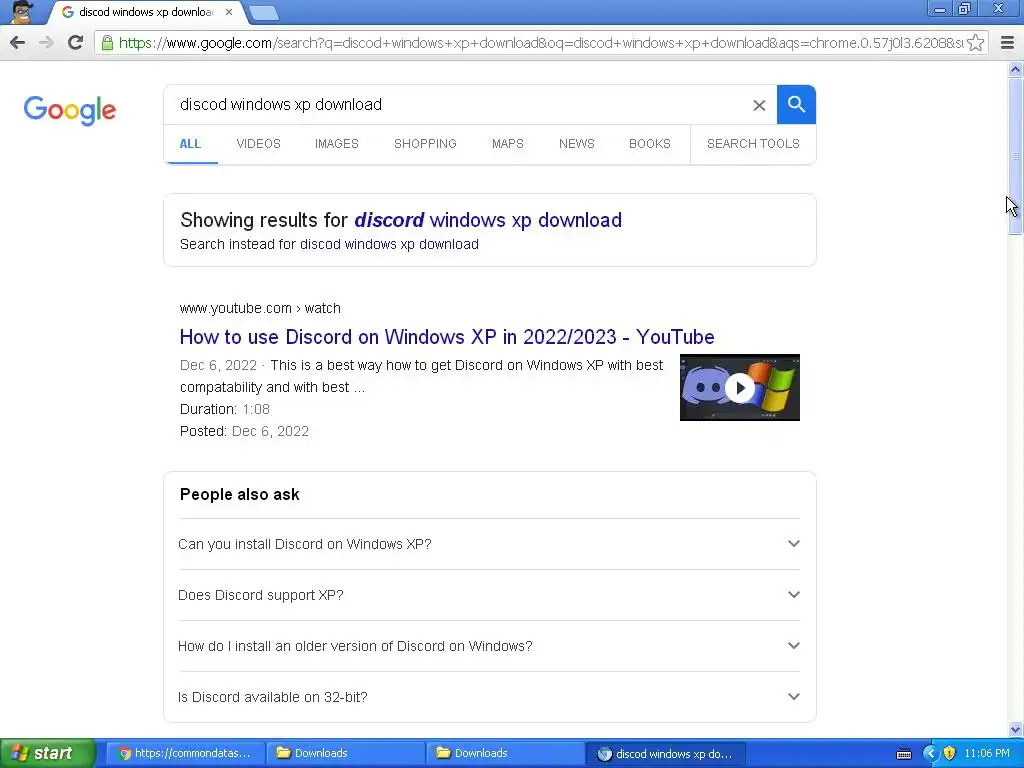Click the security shield tray icon
This screenshot has height=768, width=1024.
tap(950, 753)
